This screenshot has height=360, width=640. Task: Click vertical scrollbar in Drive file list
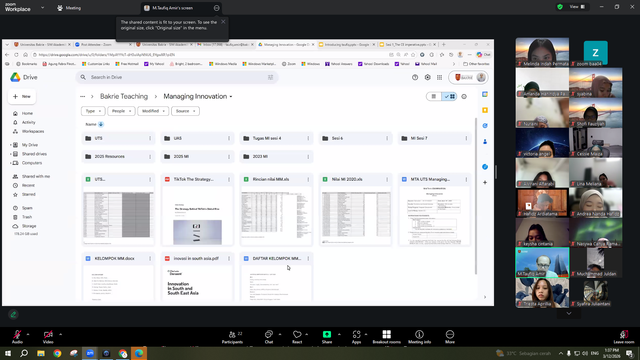tap(476, 196)
